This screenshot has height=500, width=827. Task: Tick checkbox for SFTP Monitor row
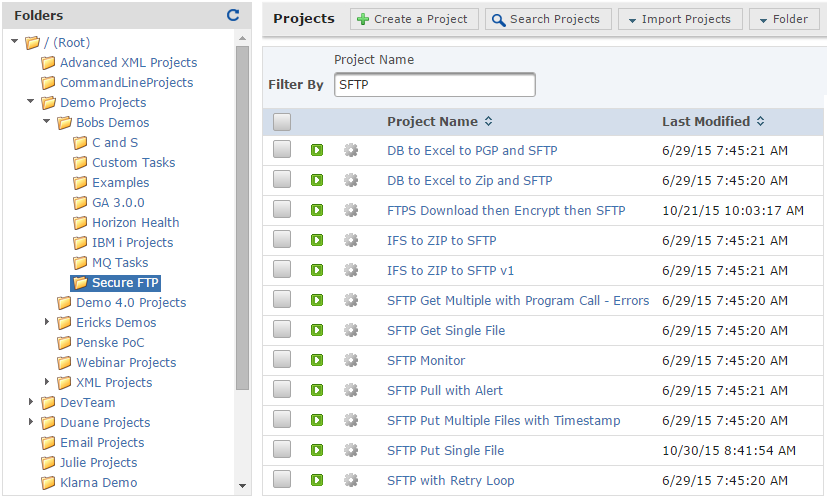click(282, 361)
